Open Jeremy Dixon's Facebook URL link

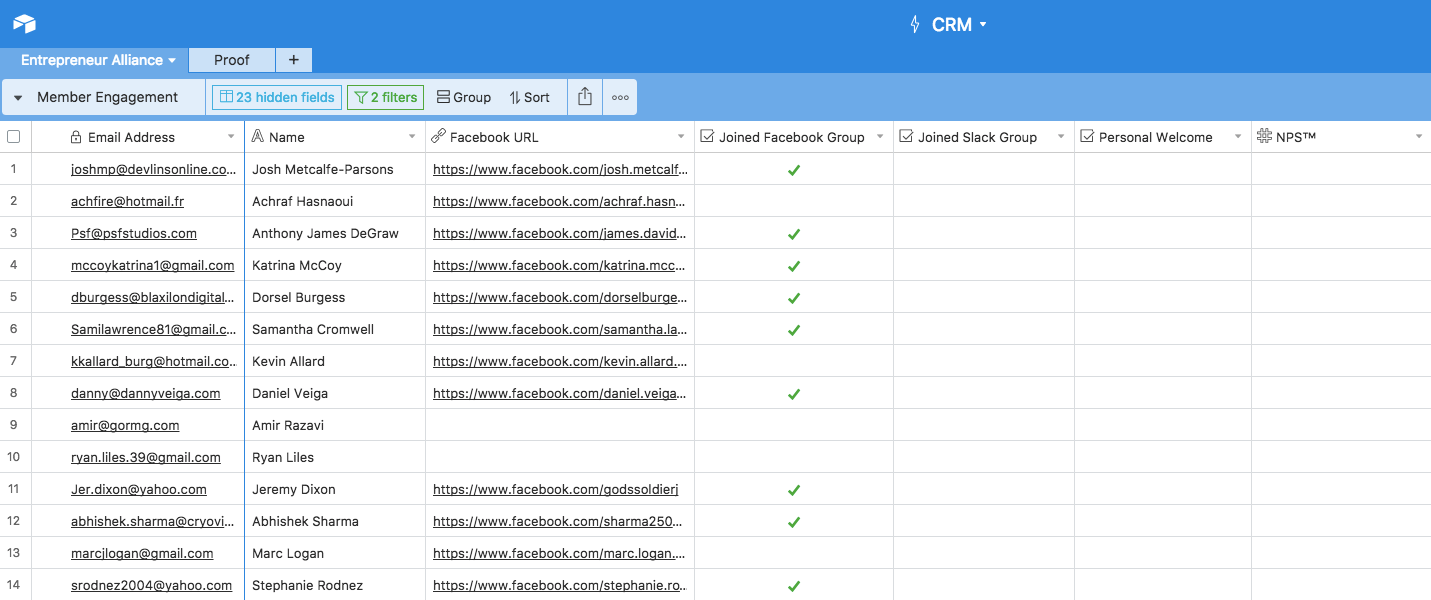click(x=555, y=490)
